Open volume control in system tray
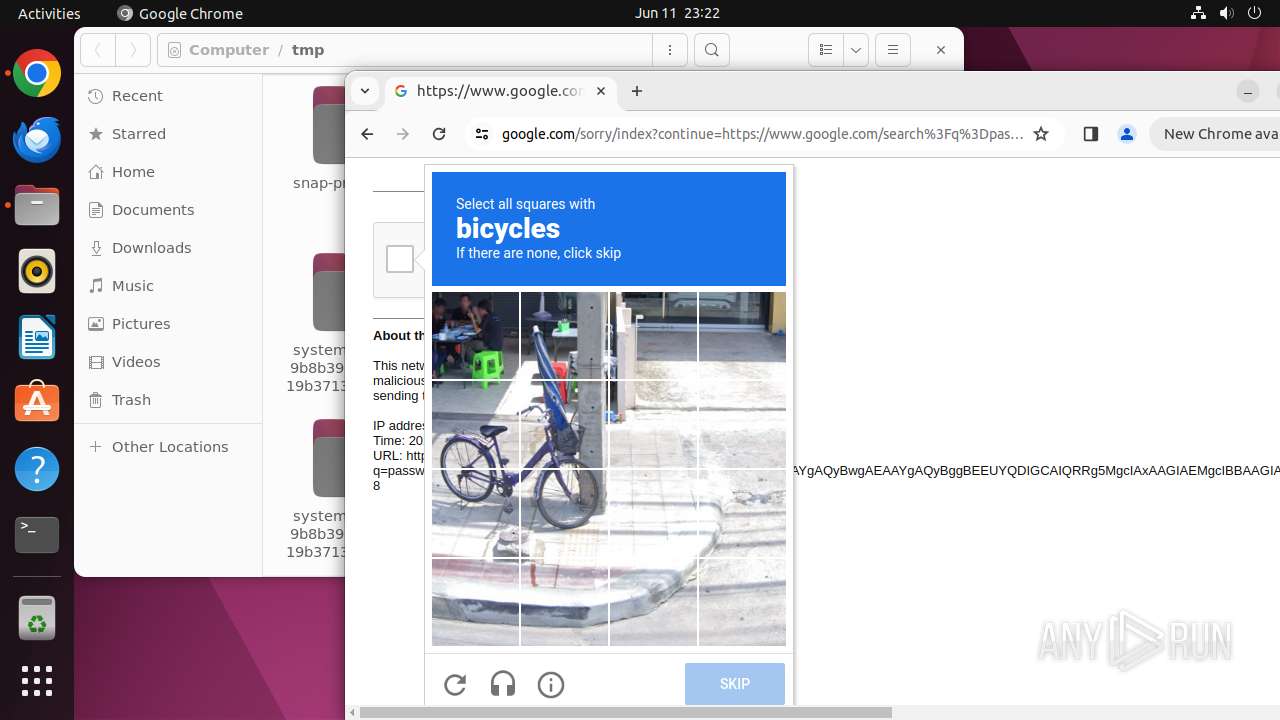 (x=1227, y=13)
